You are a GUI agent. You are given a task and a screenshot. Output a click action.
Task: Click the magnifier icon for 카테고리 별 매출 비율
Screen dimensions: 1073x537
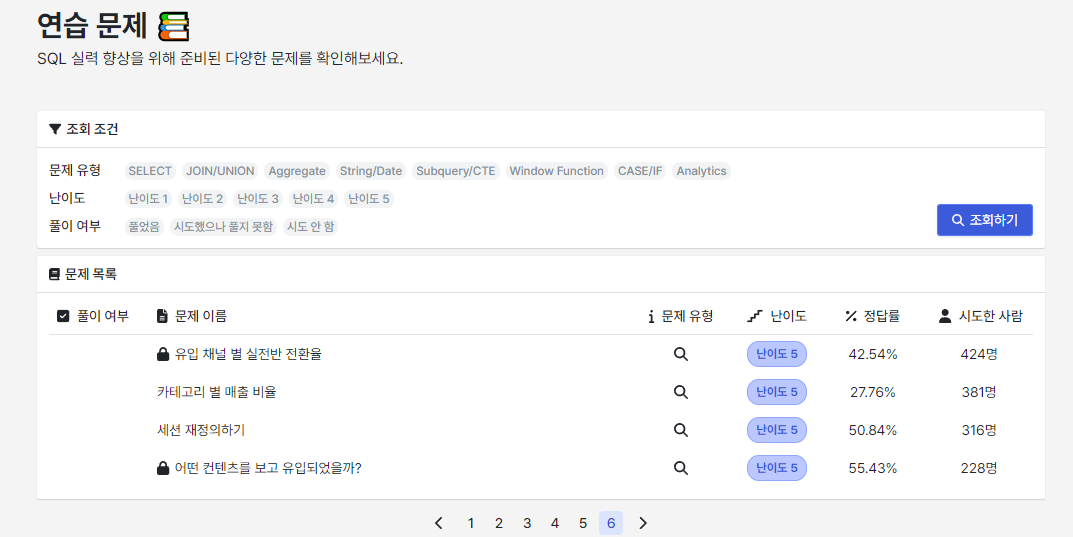680,392
